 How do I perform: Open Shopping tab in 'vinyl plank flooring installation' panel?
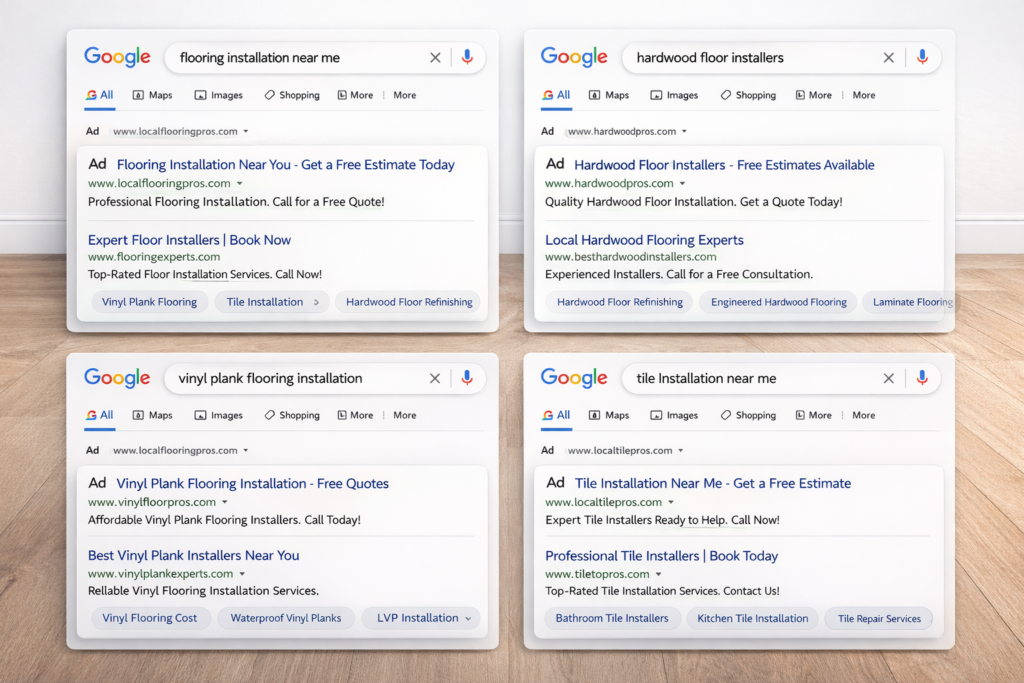coord(292,415)
